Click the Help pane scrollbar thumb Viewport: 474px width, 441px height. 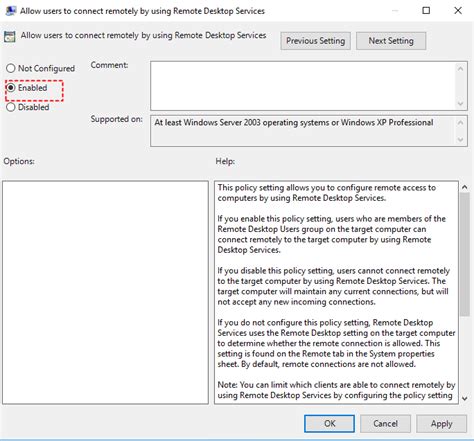pos(465,254)
